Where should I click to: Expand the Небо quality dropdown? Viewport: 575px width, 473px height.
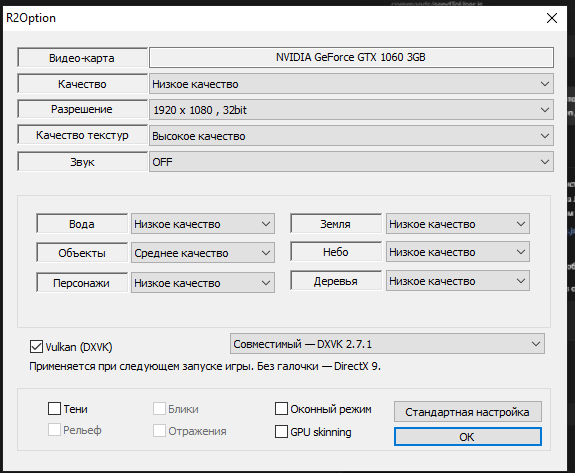(x=458, y=252)
